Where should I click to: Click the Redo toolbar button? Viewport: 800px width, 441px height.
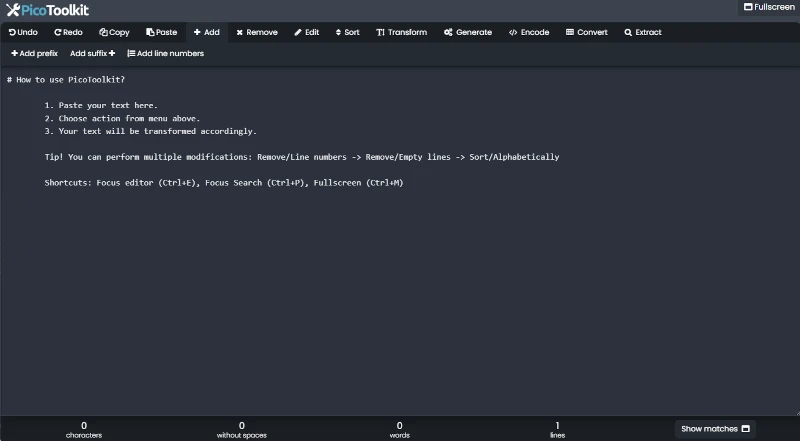[68, 32]
